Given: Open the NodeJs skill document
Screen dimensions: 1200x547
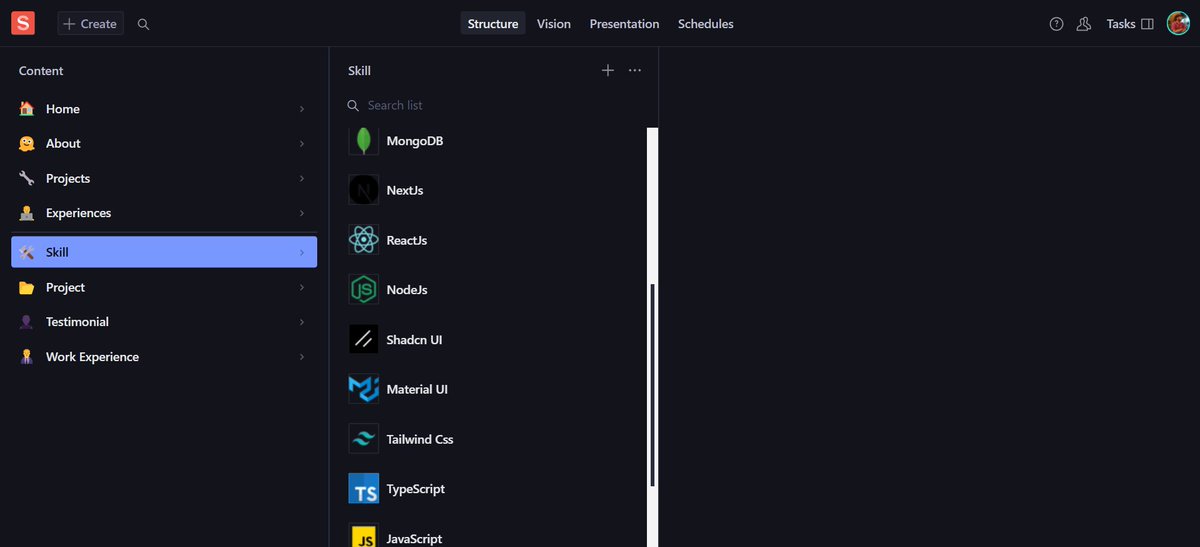Looking at the screenshot, I should point(493,290).
